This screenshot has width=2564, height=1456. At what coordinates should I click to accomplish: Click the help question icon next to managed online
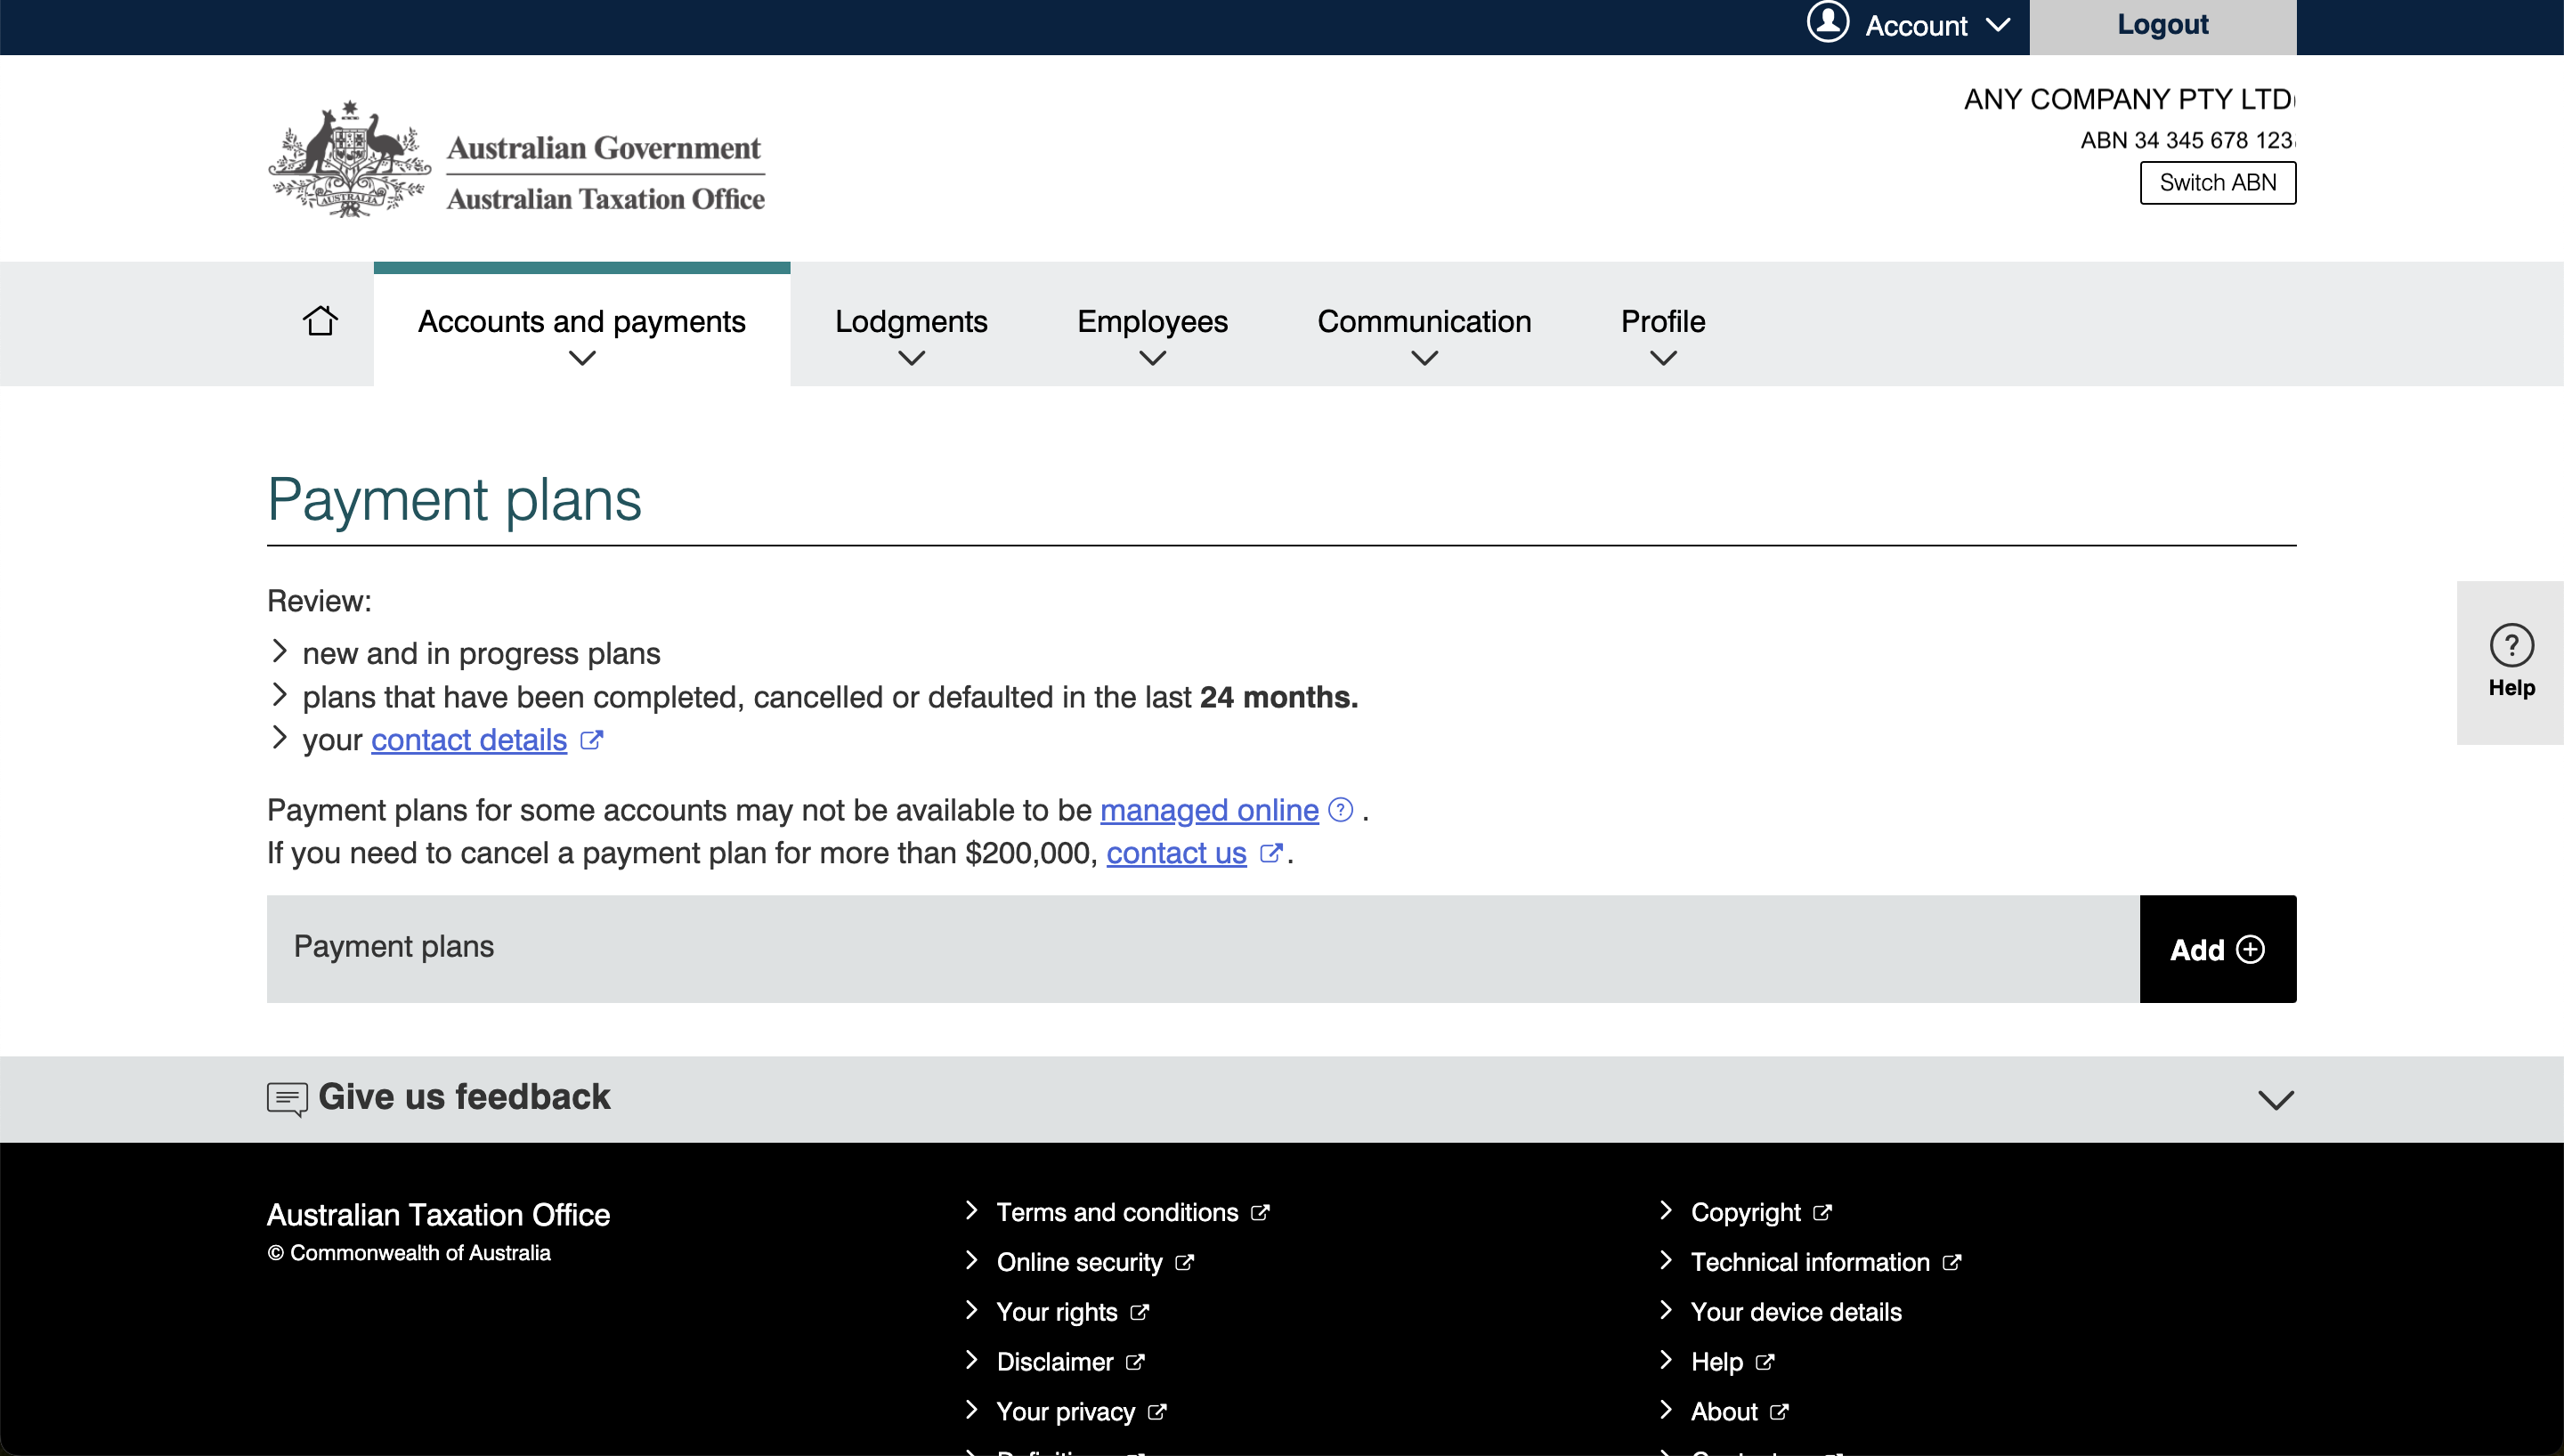coord(1340,810)
